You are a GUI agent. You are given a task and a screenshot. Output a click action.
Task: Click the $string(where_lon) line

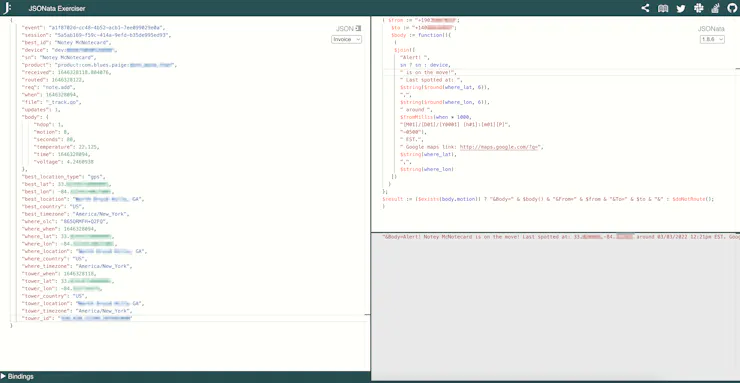coord(427,169)
